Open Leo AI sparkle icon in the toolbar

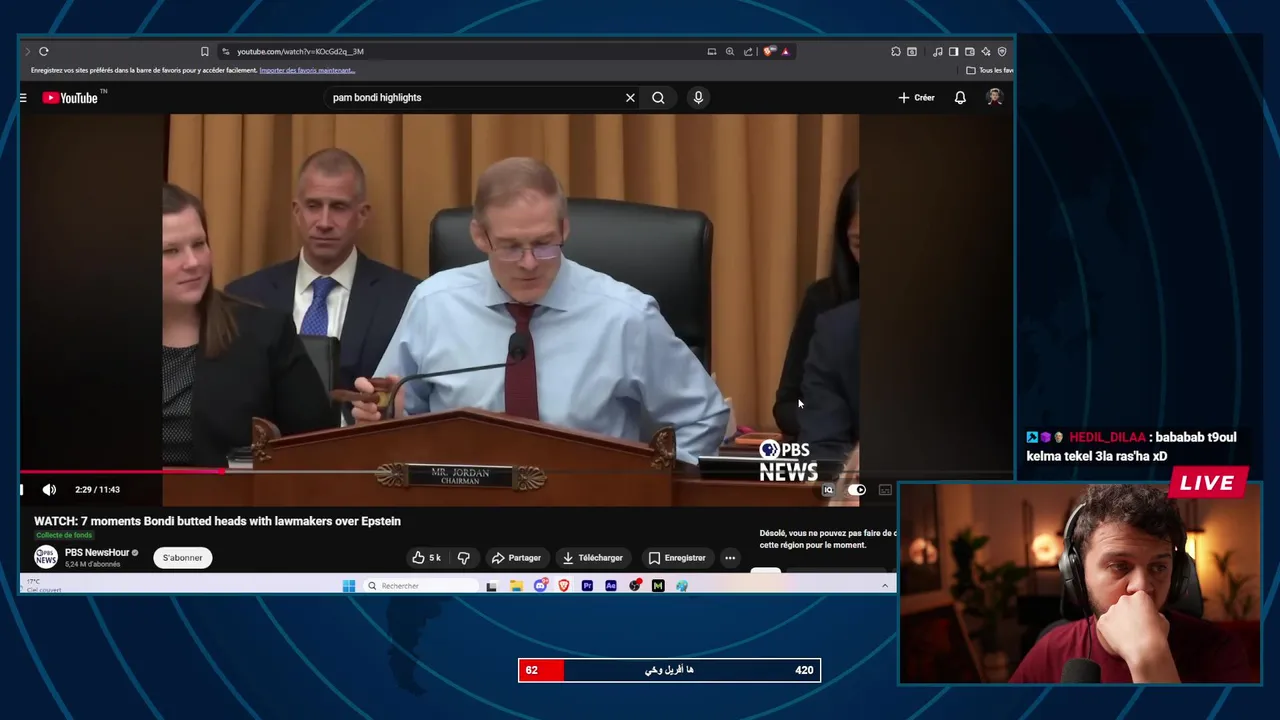986,51
